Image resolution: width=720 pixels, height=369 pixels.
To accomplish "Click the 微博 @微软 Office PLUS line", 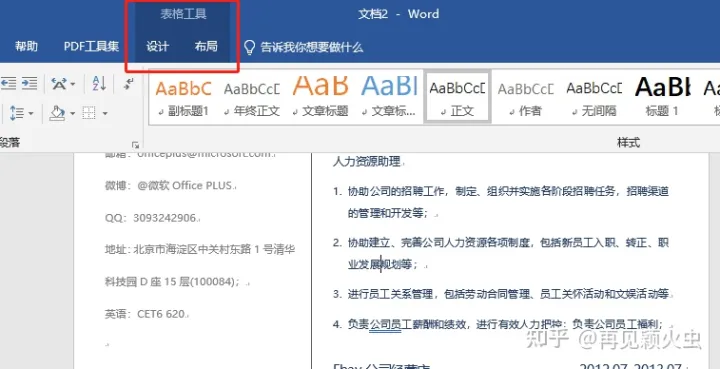I will coord(169,185).
